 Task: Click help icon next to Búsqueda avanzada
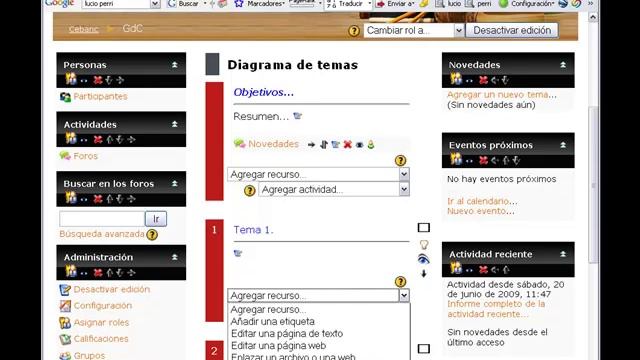coord(152,235)
